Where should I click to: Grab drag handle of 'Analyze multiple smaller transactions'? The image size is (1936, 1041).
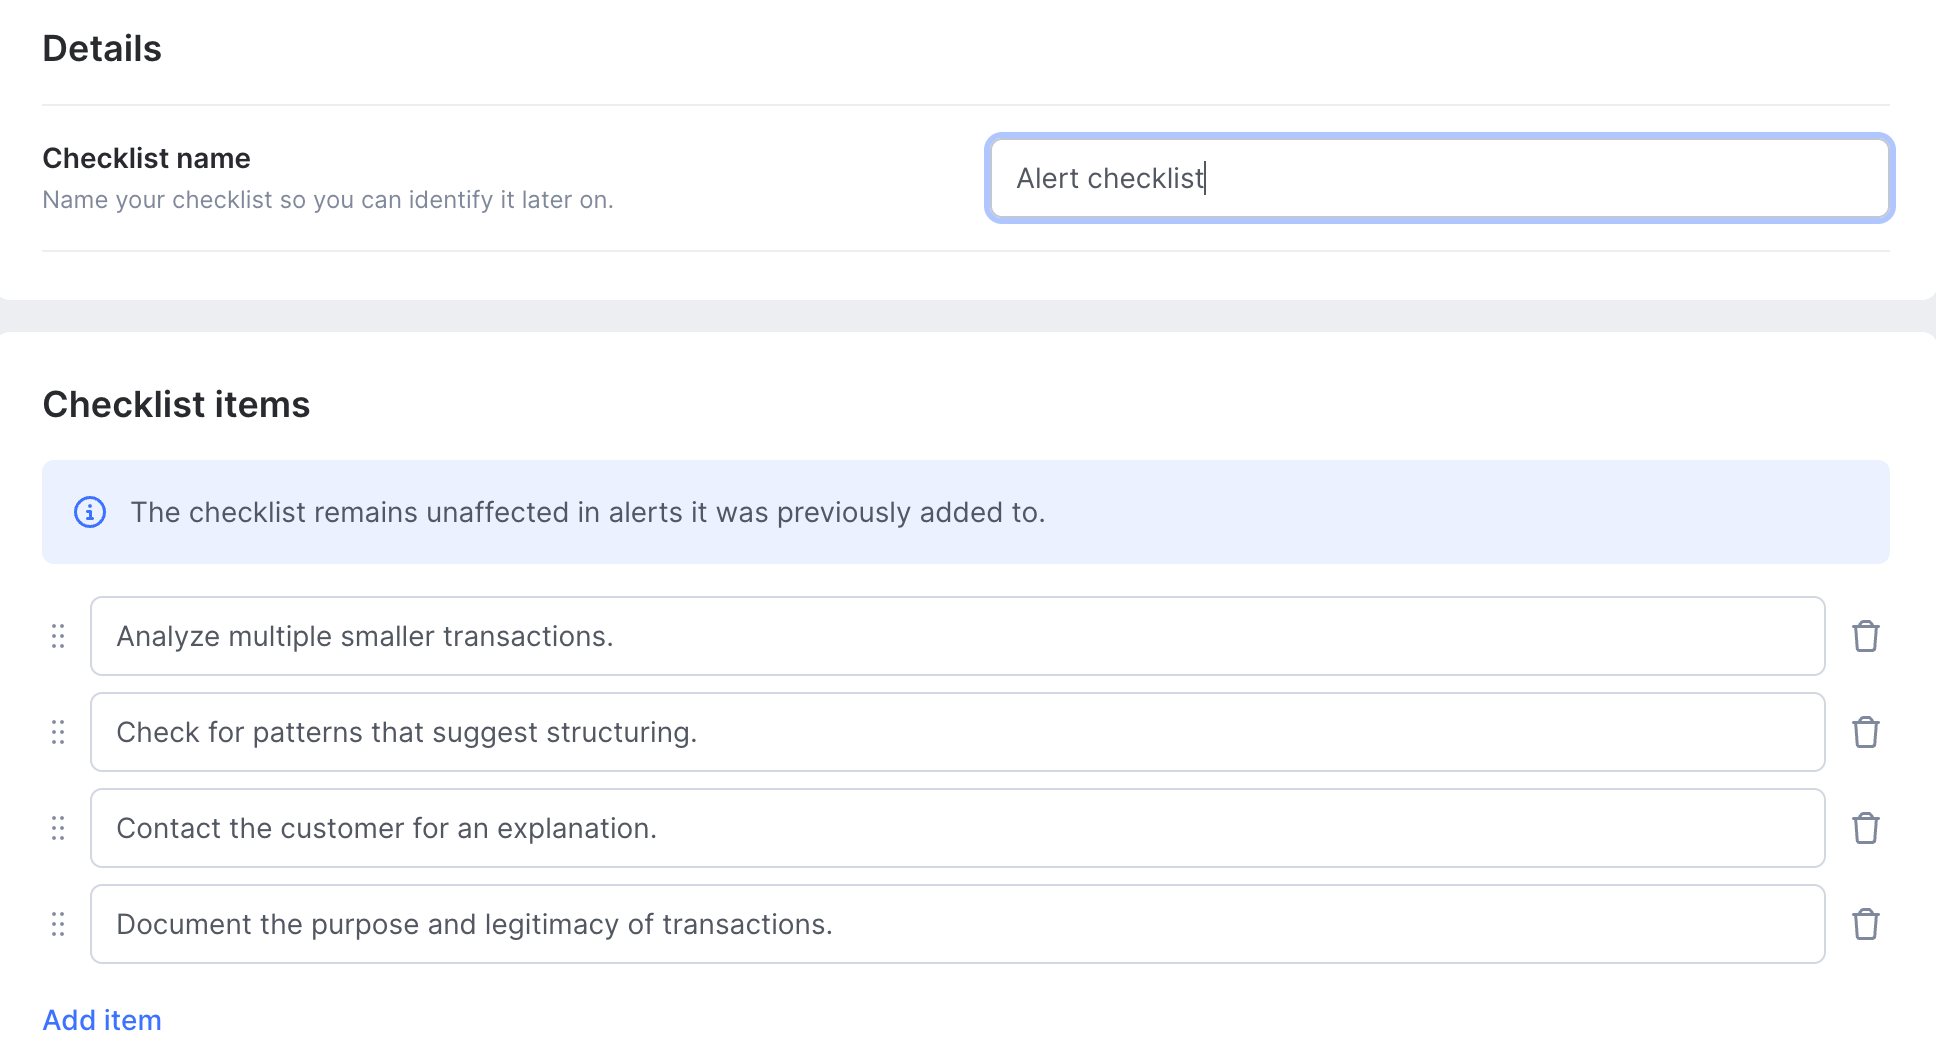[x=58, y=636]
